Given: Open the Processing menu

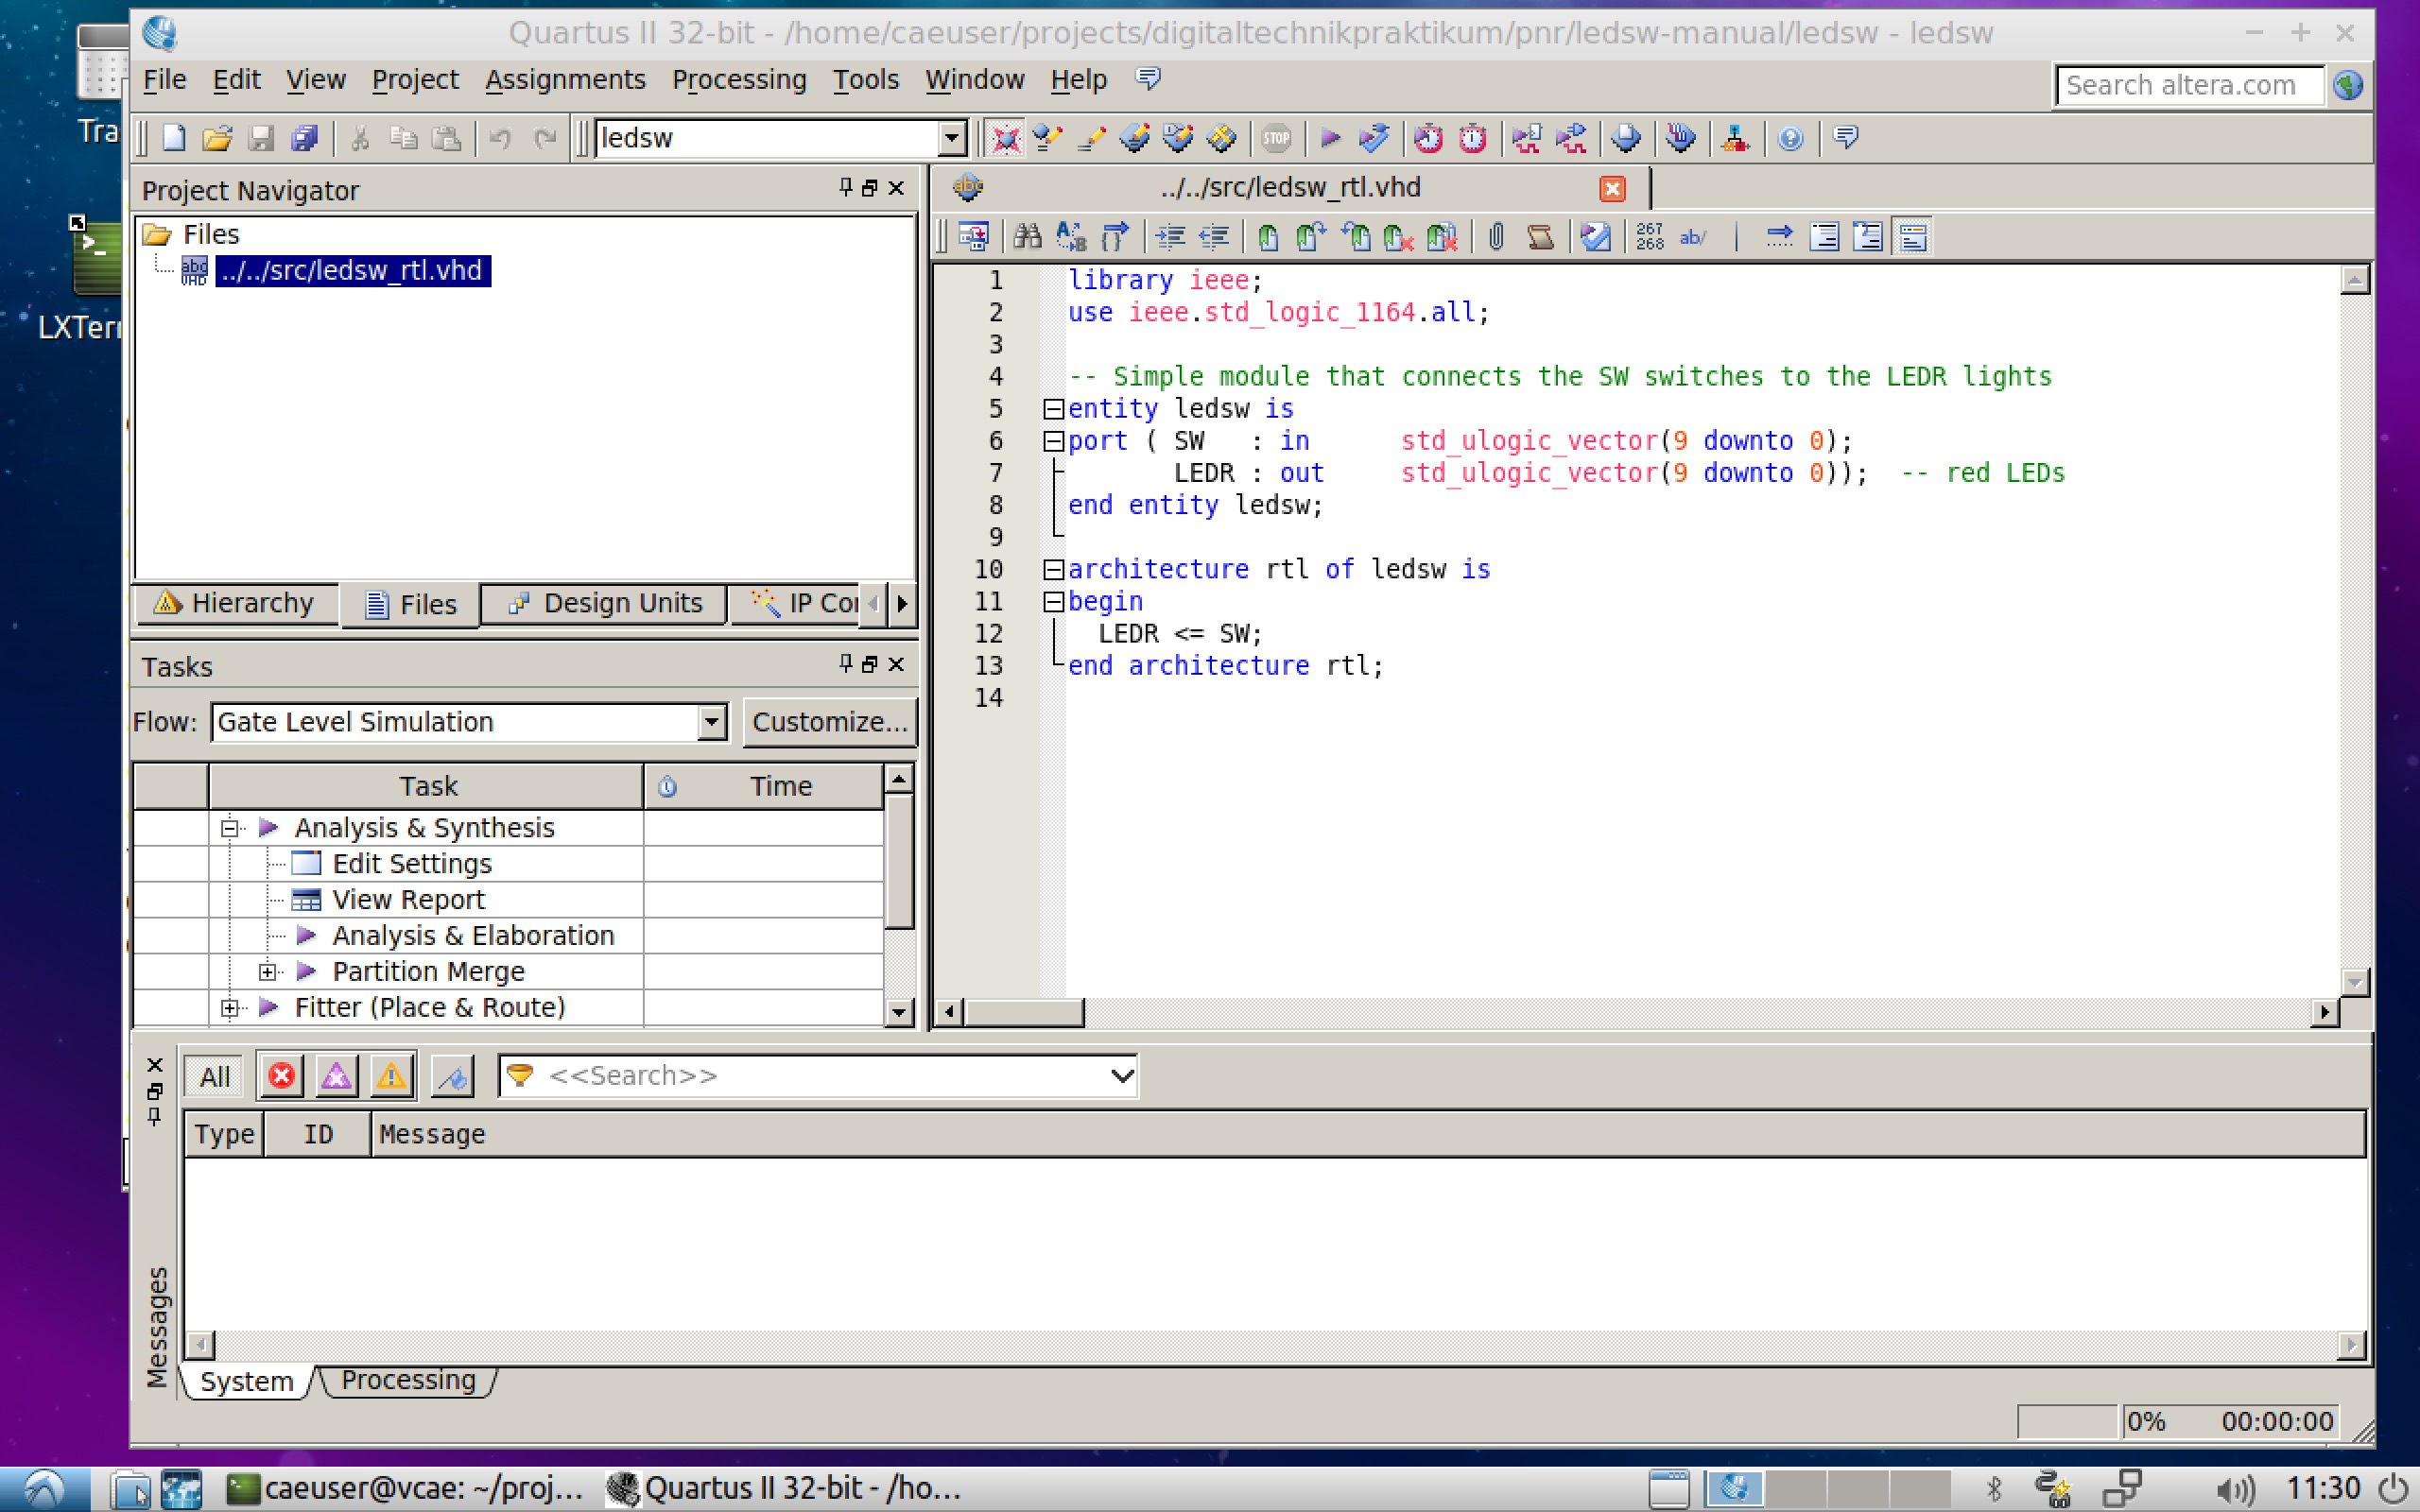Looking at the screenshot, I should (x=737, y=80).
